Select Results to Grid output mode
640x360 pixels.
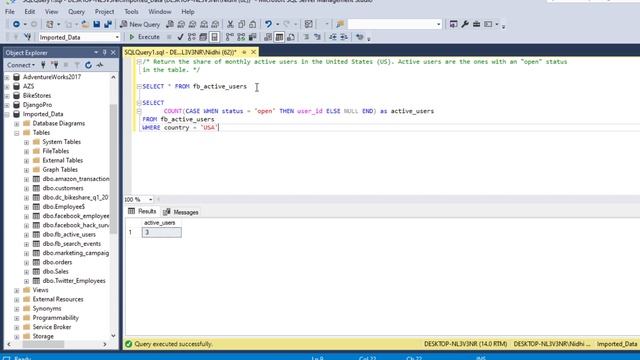tap(279, 37)
